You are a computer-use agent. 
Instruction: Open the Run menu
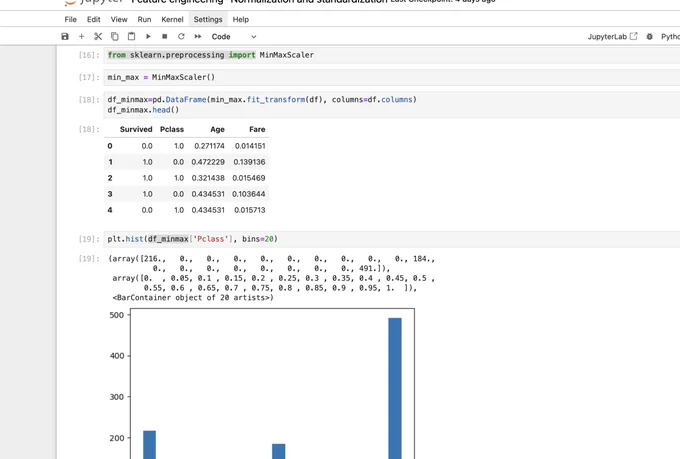pos(144,19)
